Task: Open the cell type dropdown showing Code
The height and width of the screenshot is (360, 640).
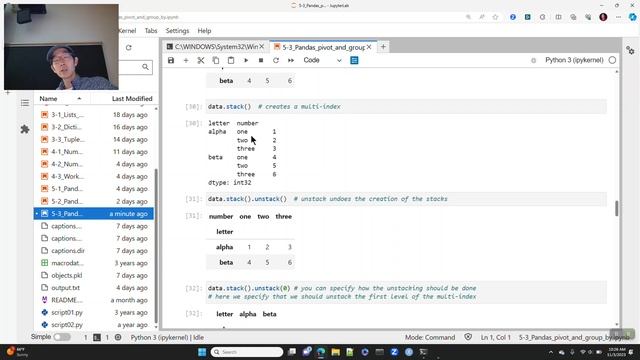Action: point(322,60)
